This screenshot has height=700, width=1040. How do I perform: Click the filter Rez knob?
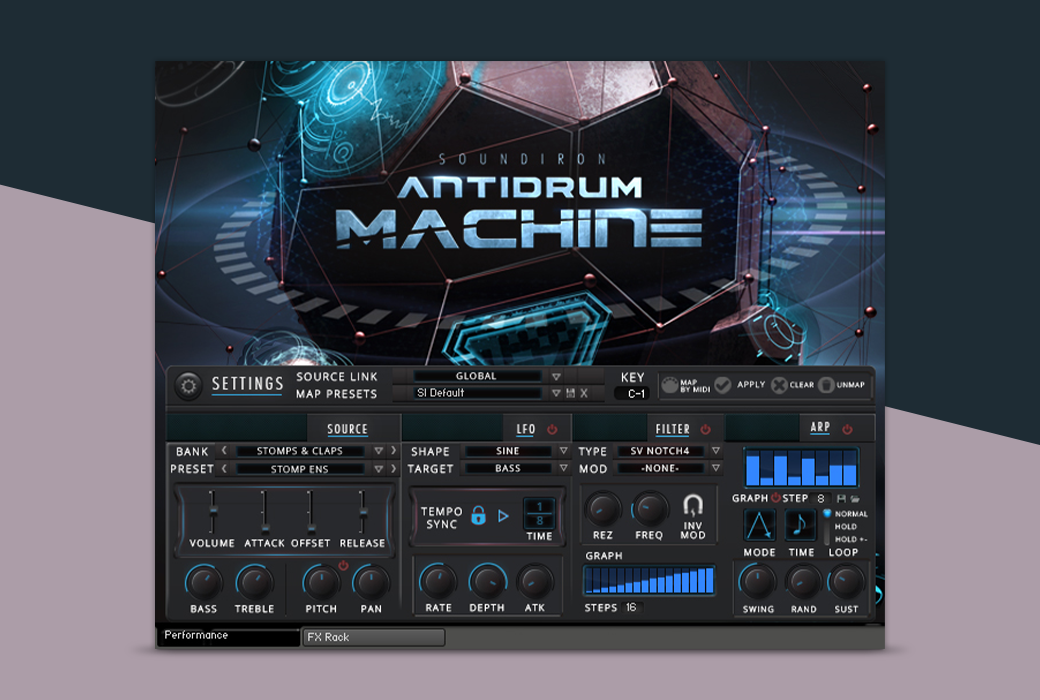click(x=602, y=510)
